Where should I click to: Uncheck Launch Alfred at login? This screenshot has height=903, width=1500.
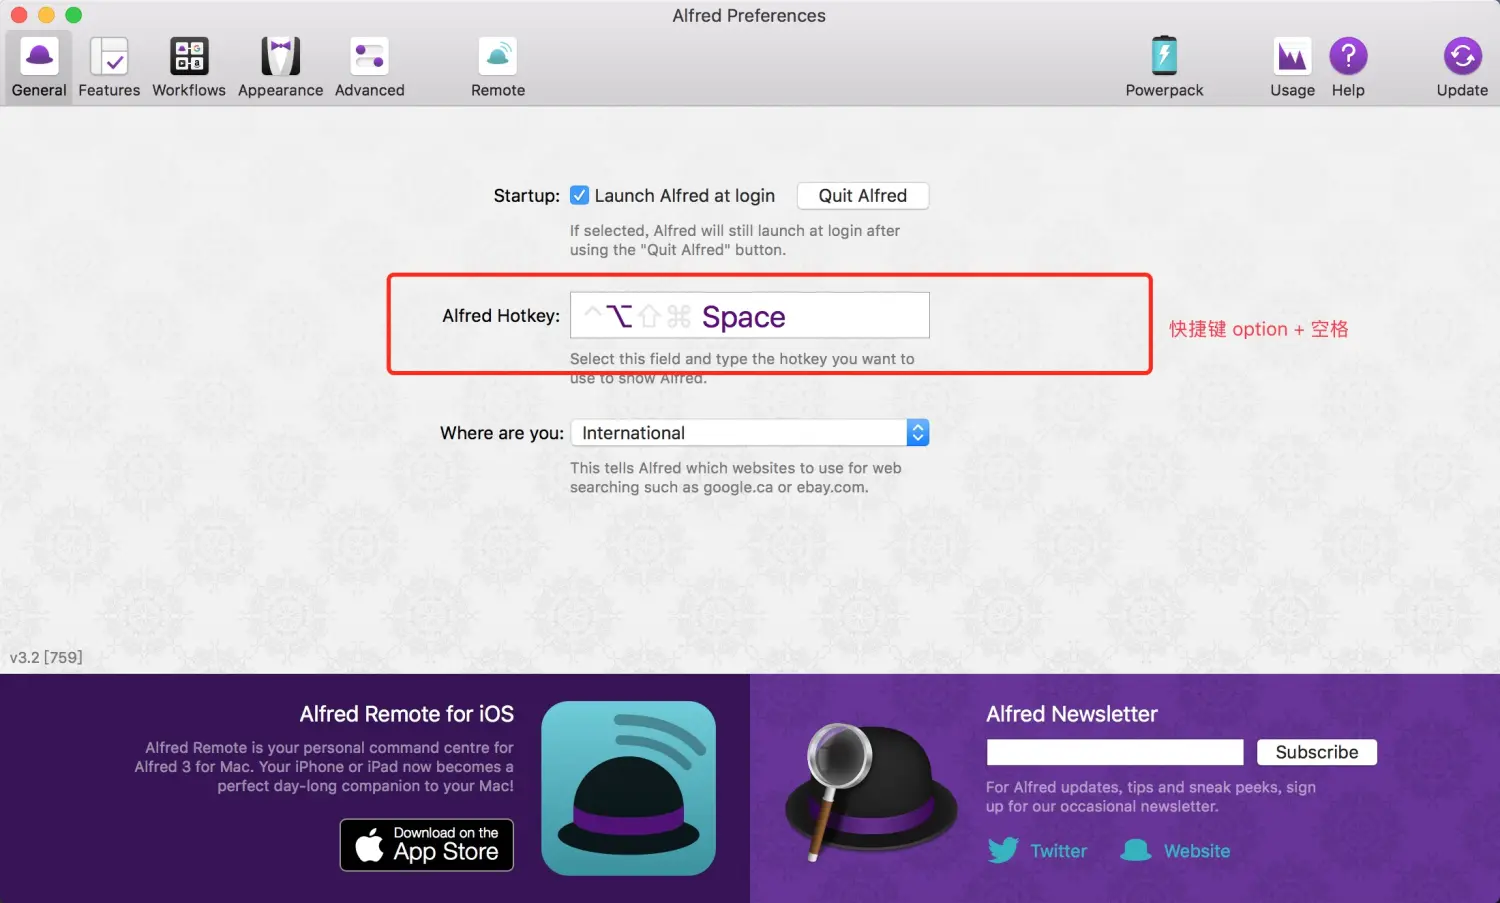tap(580, 195)
